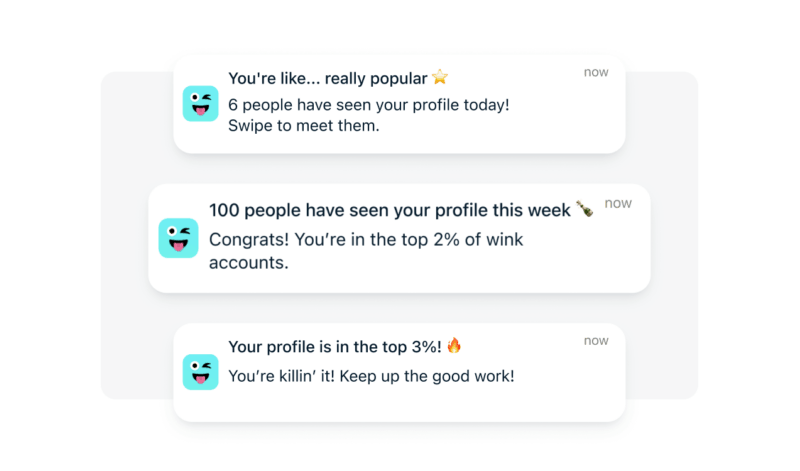Tap the 'Swipe to meet them.' line
Viewport: 800px width, 471px height.
[x=303, y=126]
